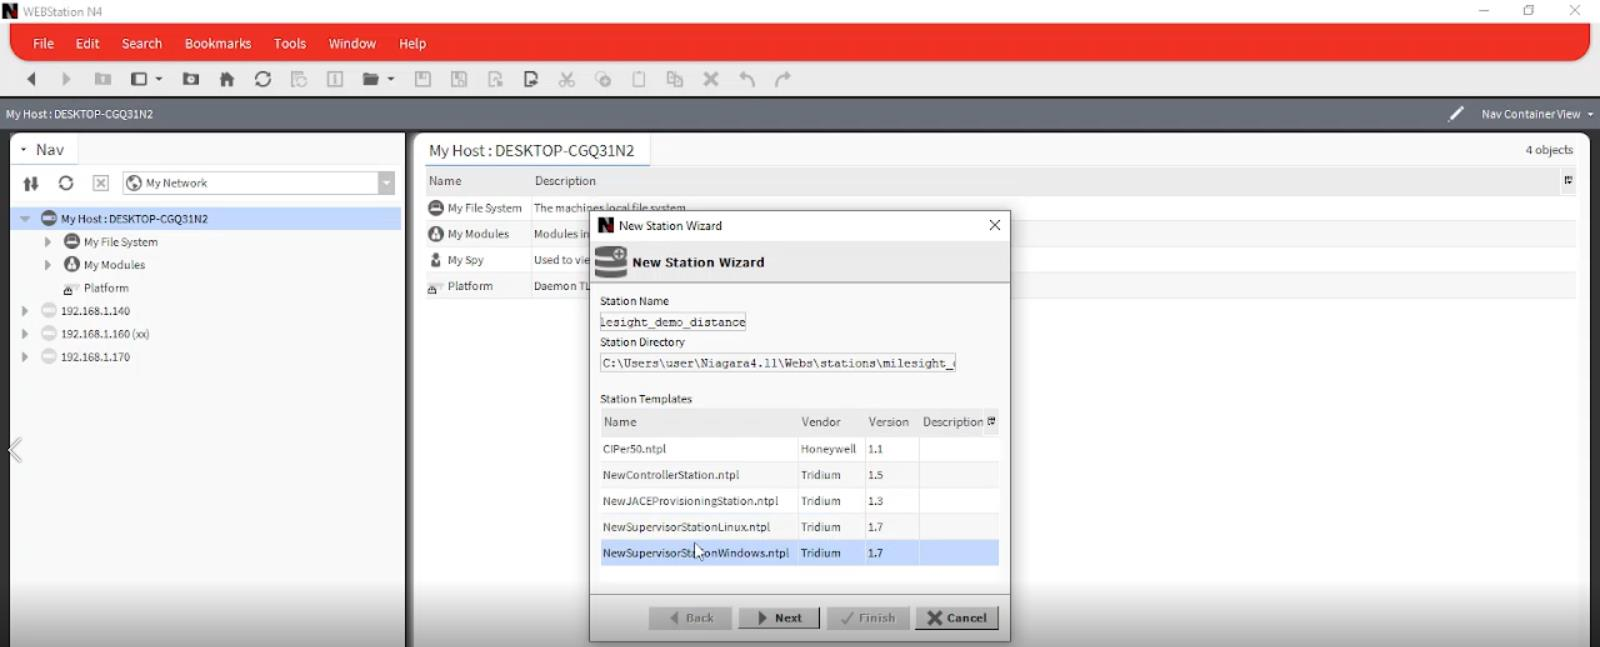Viewport: 1600px width, 647px height.
Task: Click the grayed info panel toolbar icon
Action: coord(335,79)
